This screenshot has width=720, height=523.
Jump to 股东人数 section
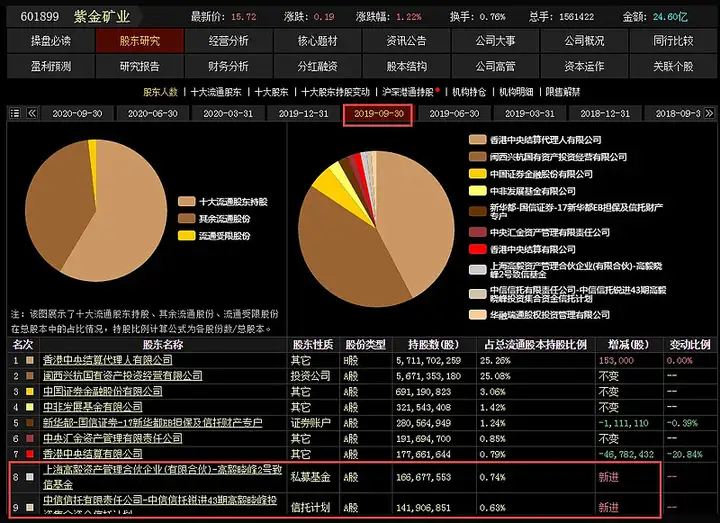click(160, 92)
